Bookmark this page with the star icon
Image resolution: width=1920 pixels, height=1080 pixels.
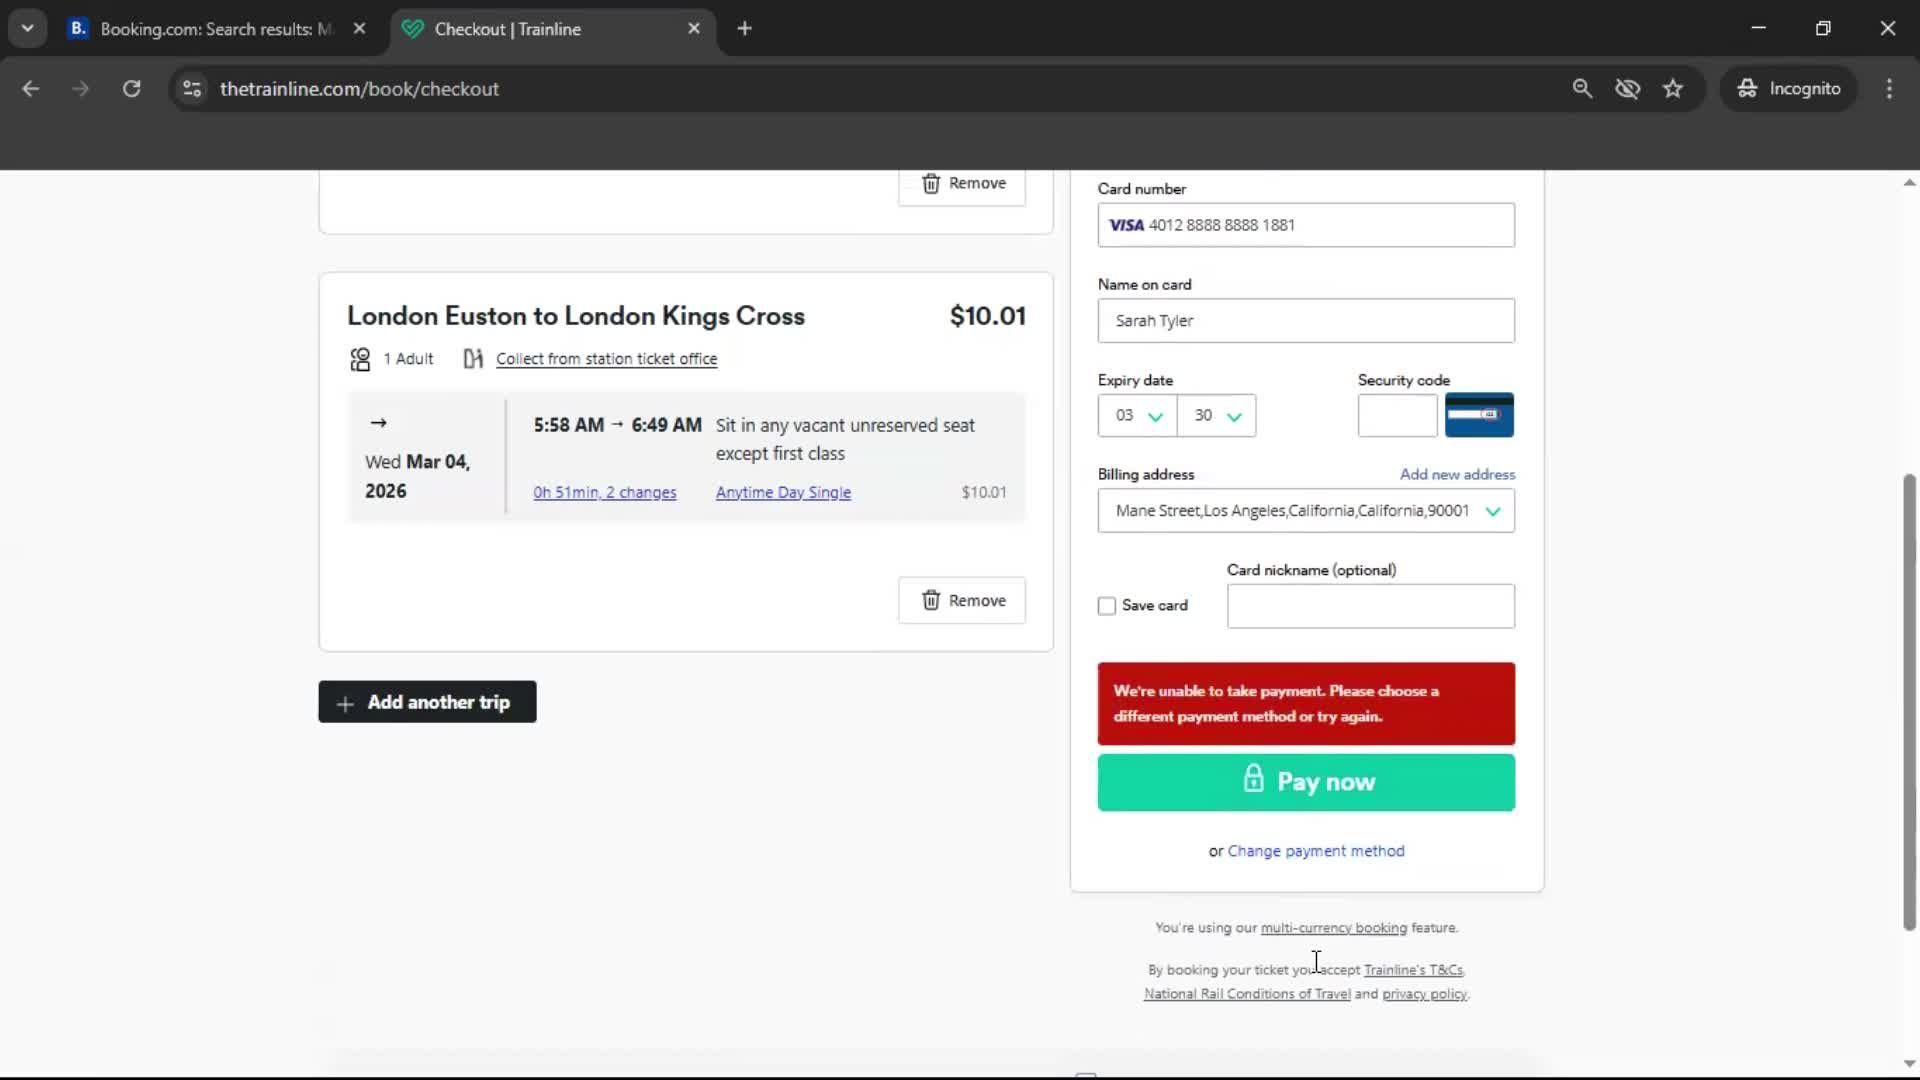(1673, 88)
